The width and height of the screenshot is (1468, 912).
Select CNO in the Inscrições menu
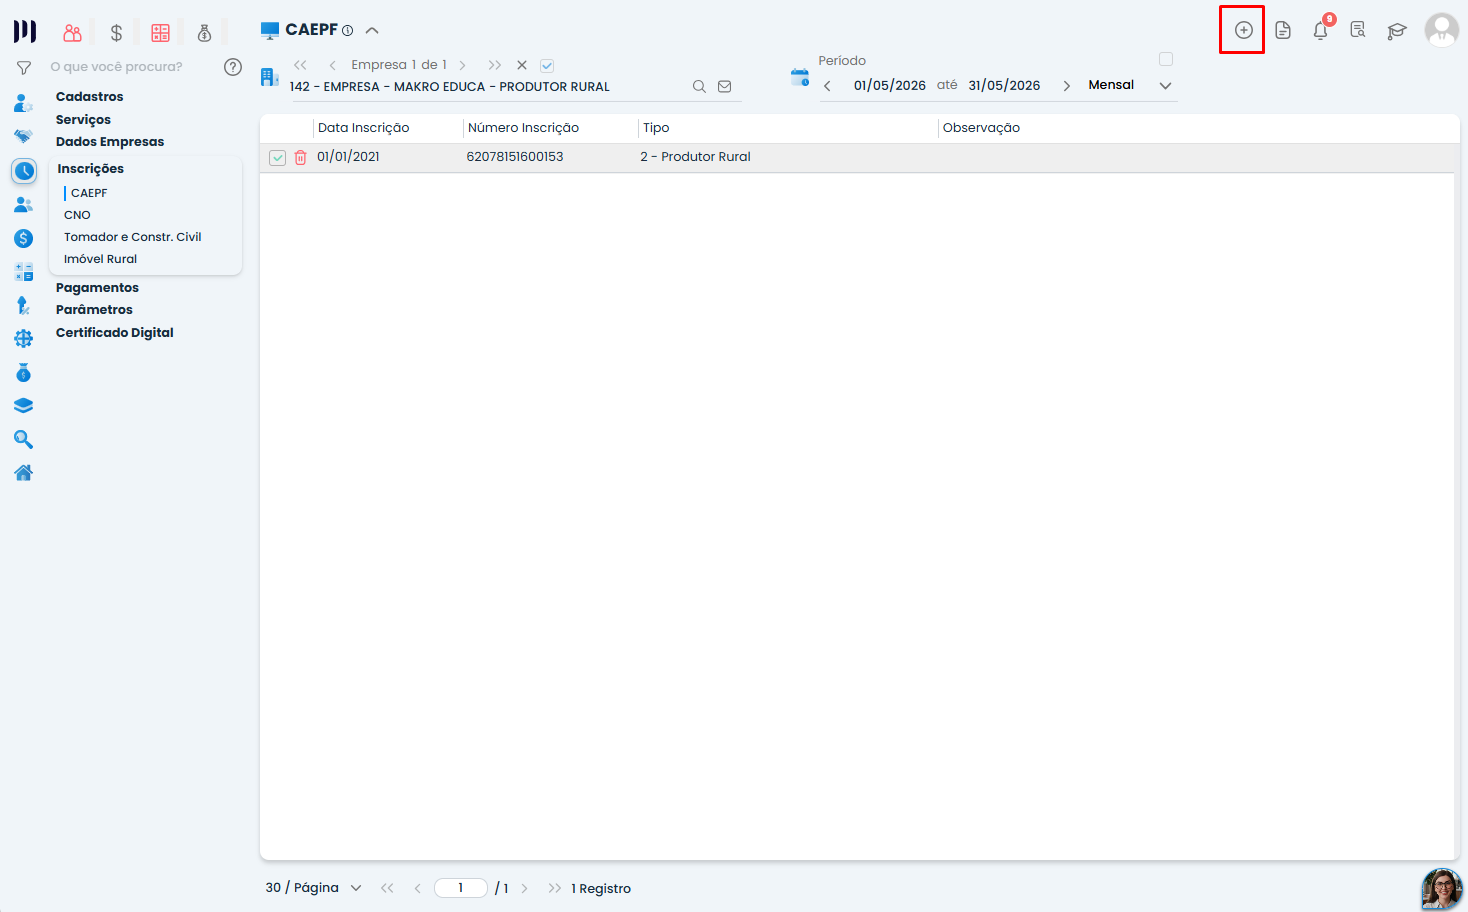click(77, 215)
